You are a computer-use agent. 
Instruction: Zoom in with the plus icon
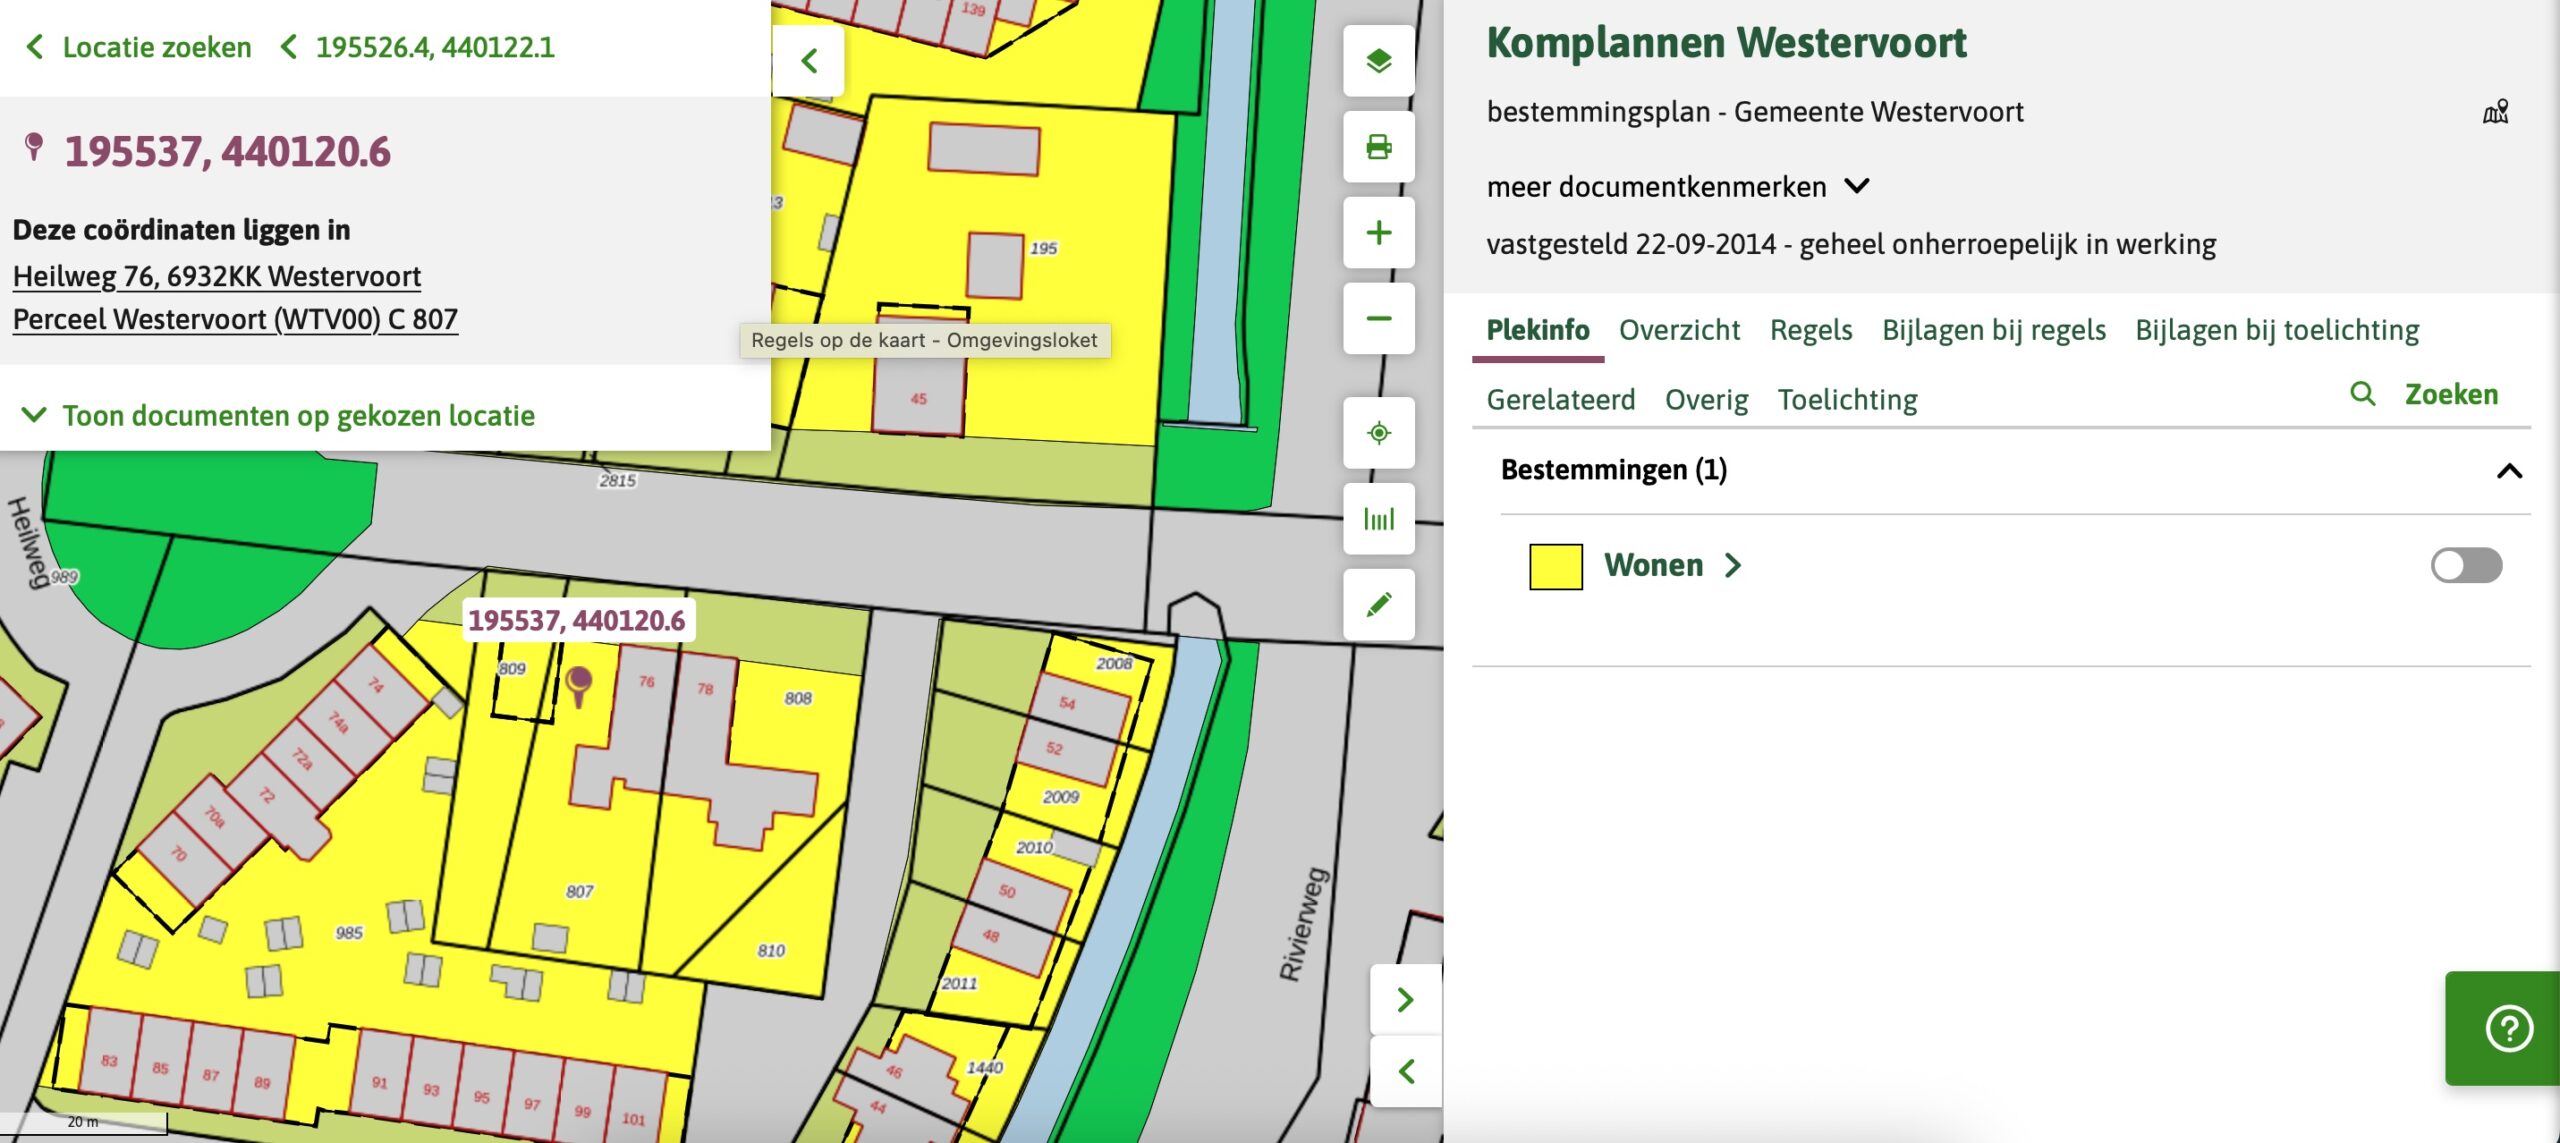(1378, 233)
